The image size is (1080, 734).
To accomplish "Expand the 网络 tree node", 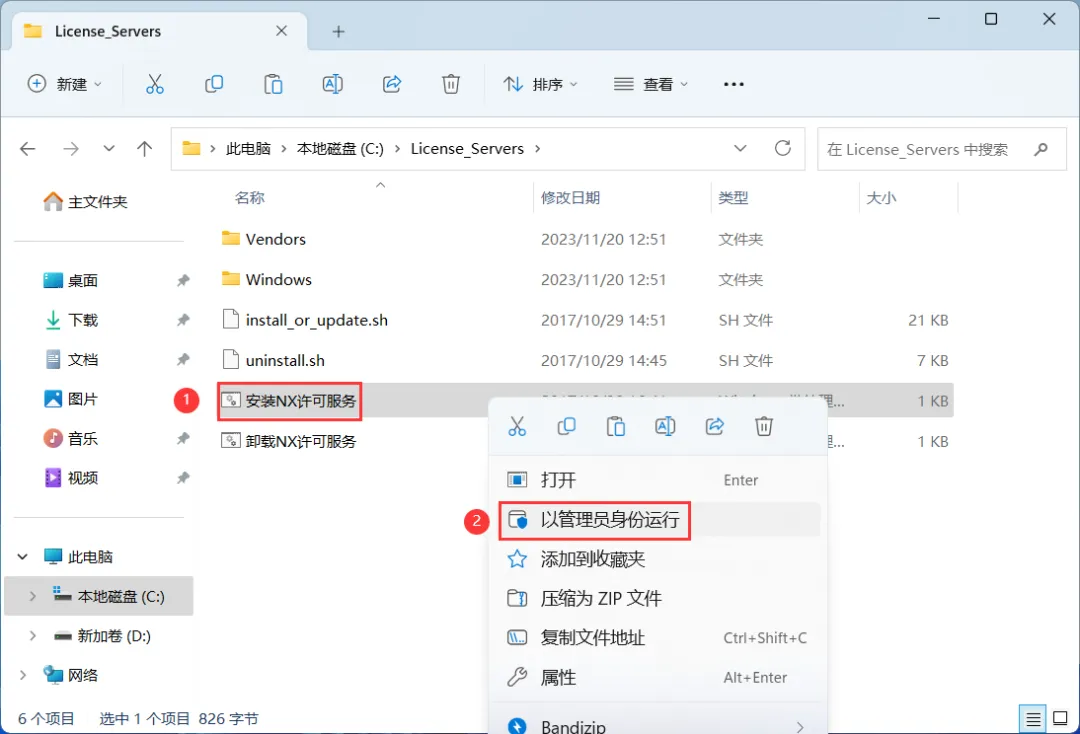I will (x=23, y=675).
